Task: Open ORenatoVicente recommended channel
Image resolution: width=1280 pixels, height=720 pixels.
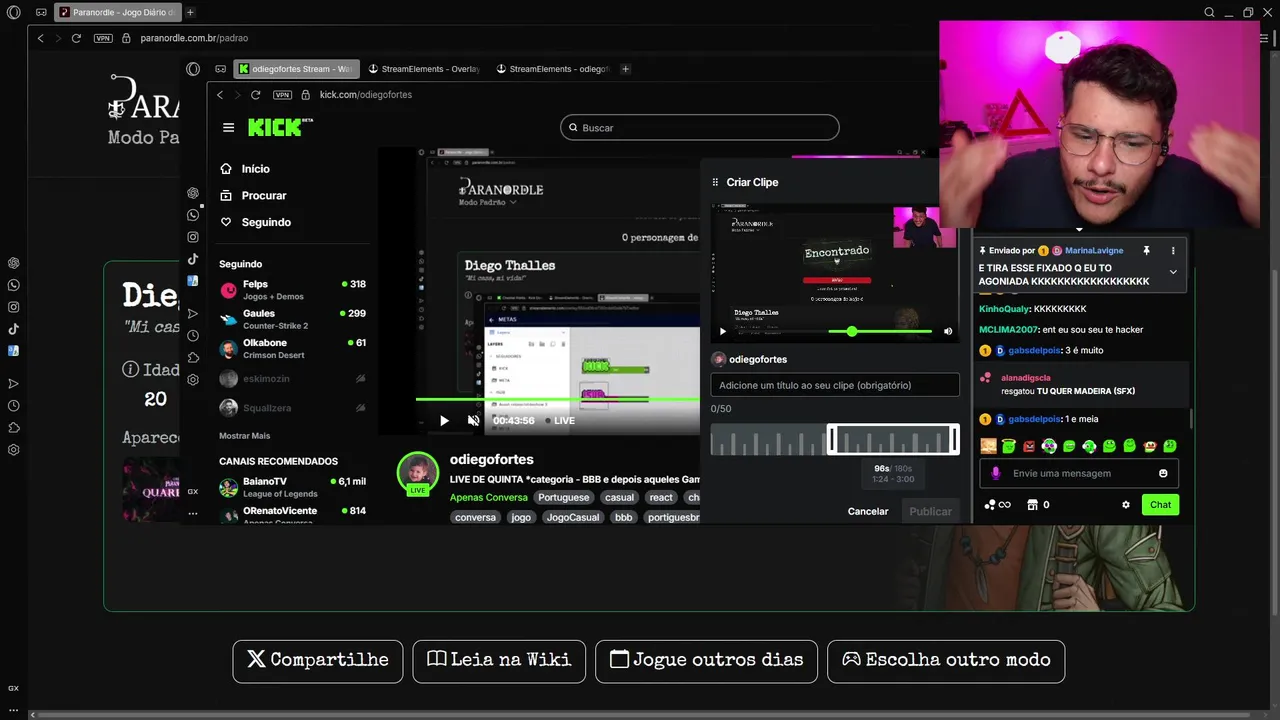Action: 292,514
